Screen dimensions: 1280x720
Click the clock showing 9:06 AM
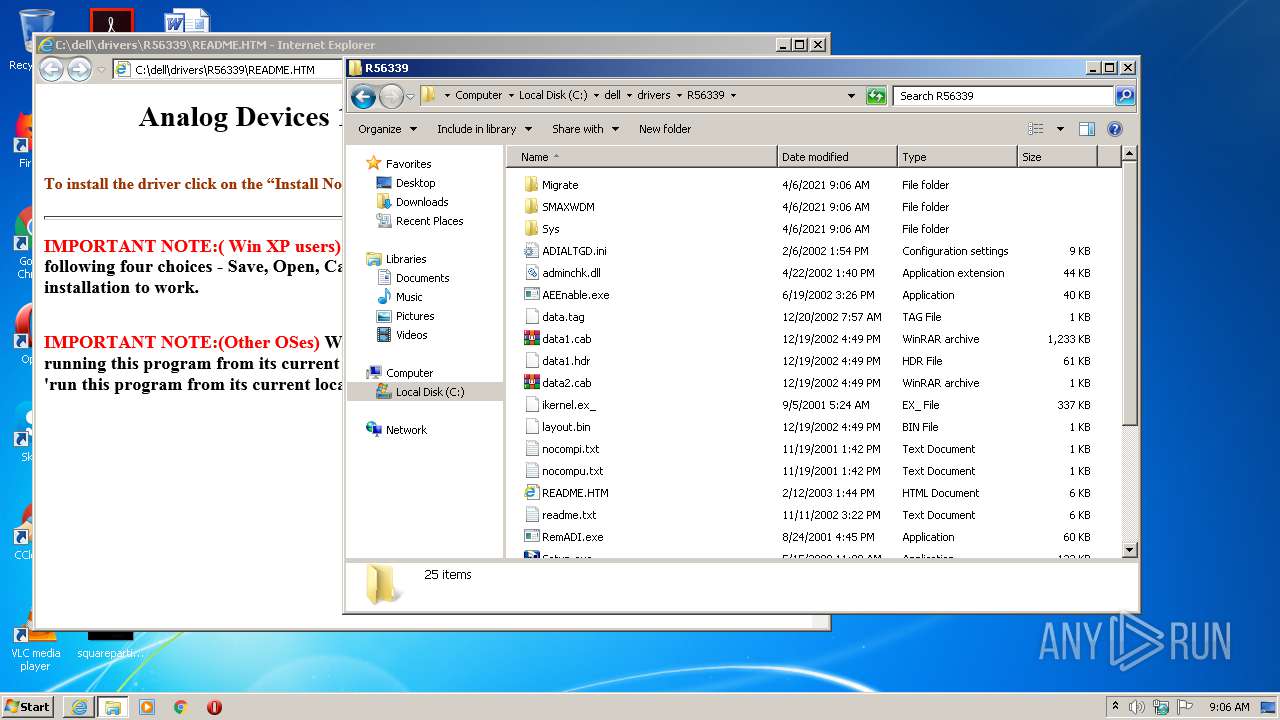[1229, 707]
